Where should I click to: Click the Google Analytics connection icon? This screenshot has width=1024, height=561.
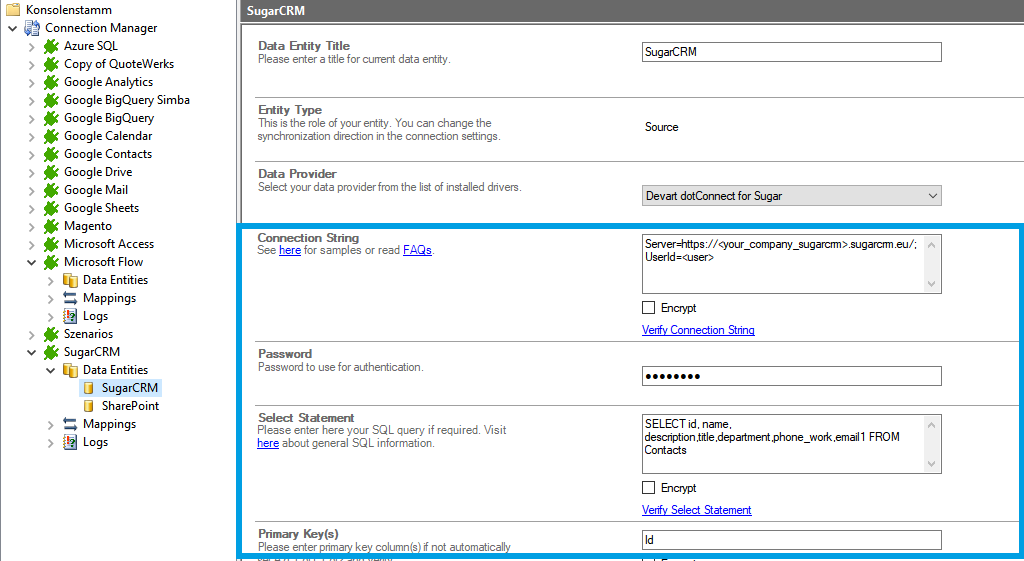(x=51, y=82)
